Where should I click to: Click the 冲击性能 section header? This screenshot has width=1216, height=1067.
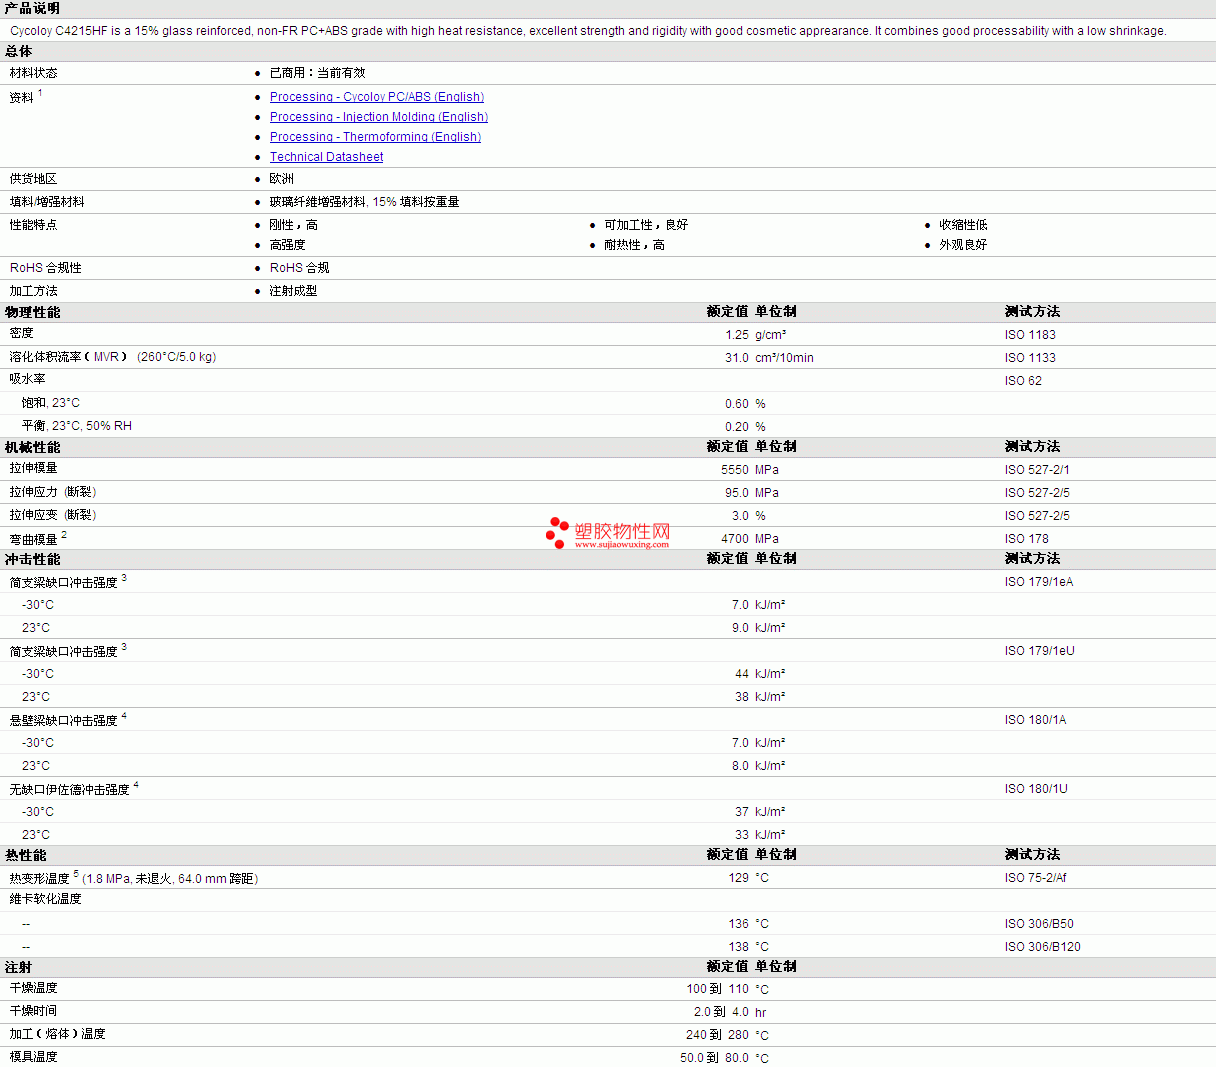pyautogui.click(x=32, y=559)
